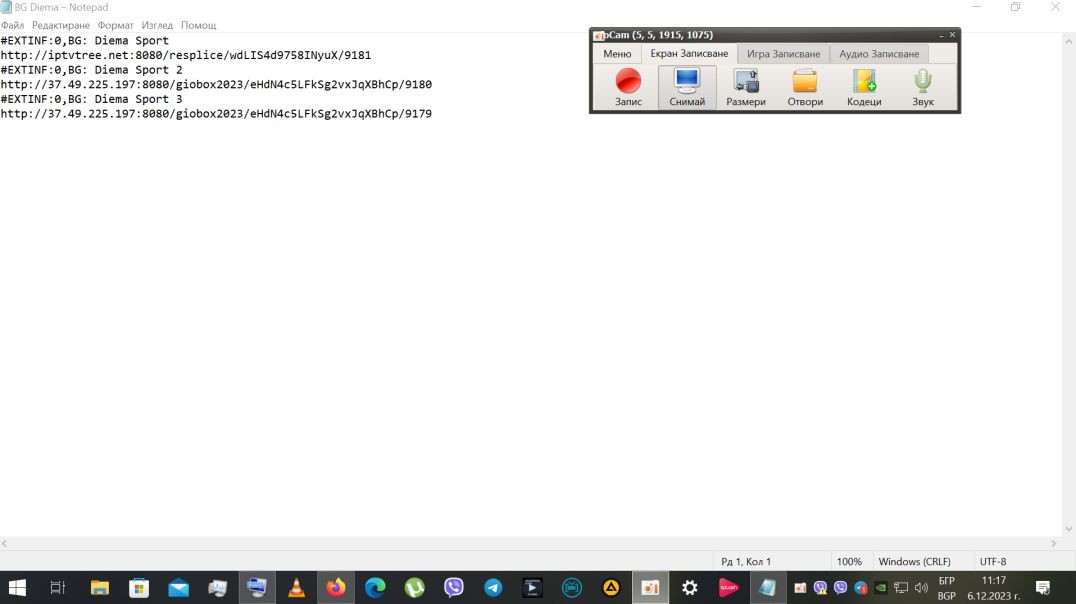Switch to Екран Записване tab
Screen dimensions: 1076x604
pyautogui.click(x=689, y=54)
